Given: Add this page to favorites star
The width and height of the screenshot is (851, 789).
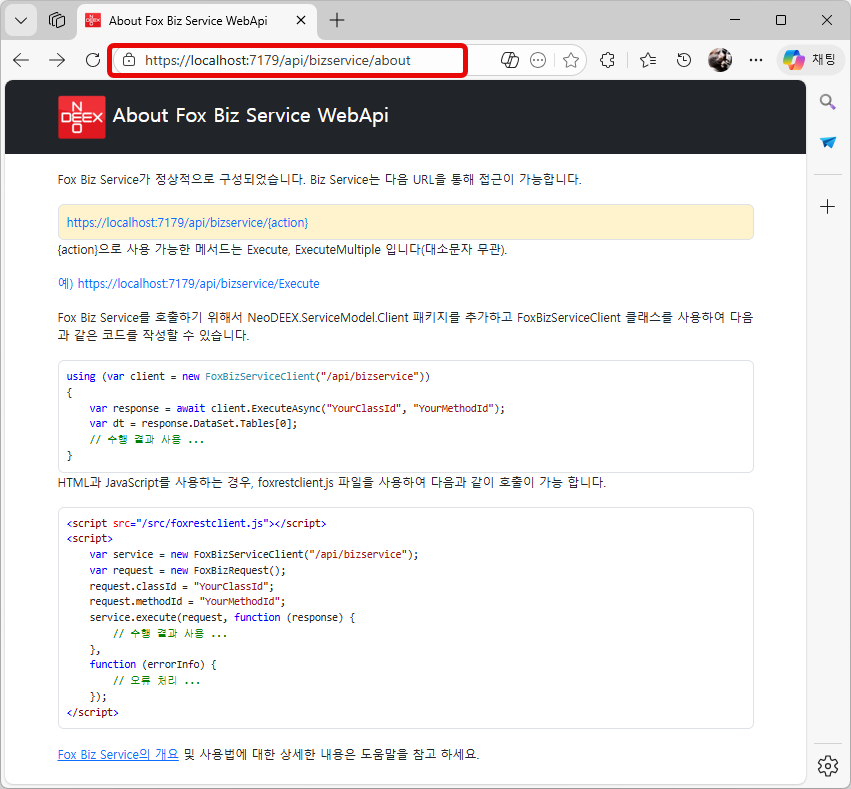Looking at the screenshot, I should [571, 60].
